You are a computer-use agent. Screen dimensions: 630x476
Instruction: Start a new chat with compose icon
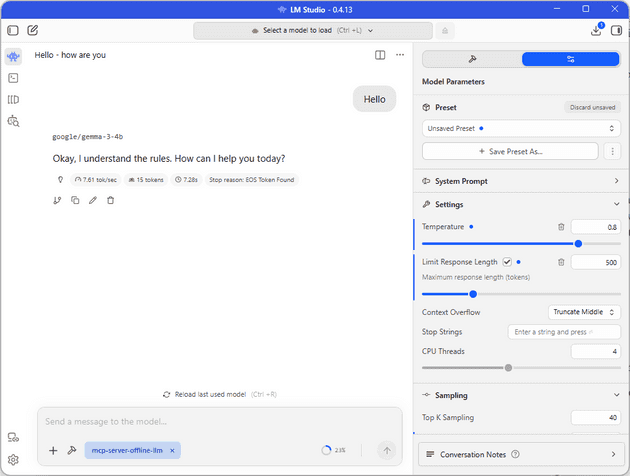(x=33, y=30)
